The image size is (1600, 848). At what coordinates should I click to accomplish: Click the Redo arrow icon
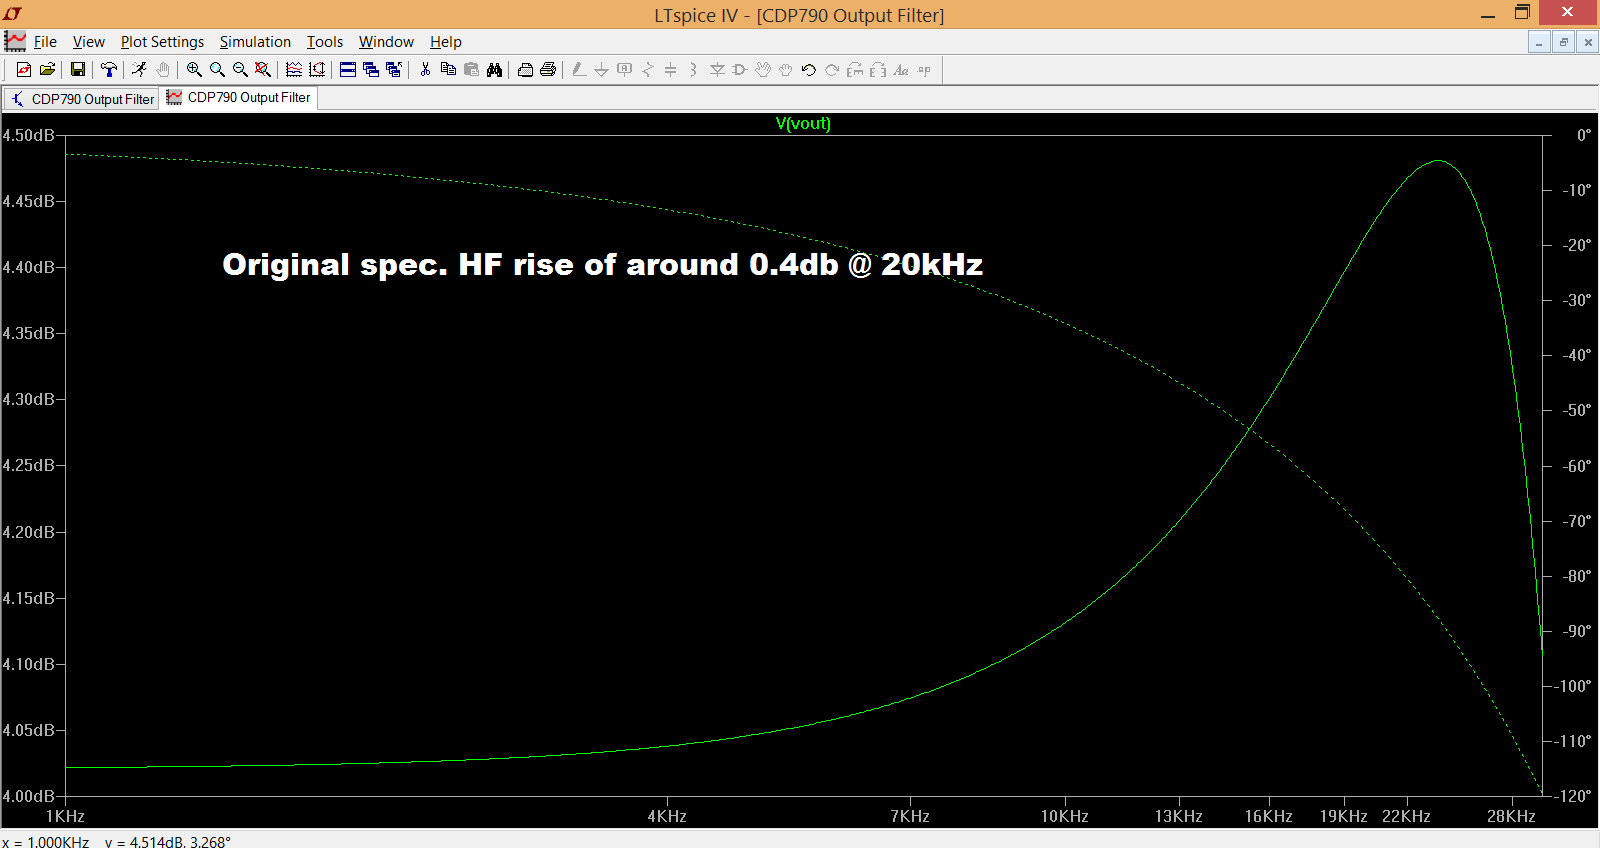[x=832, y=69]
